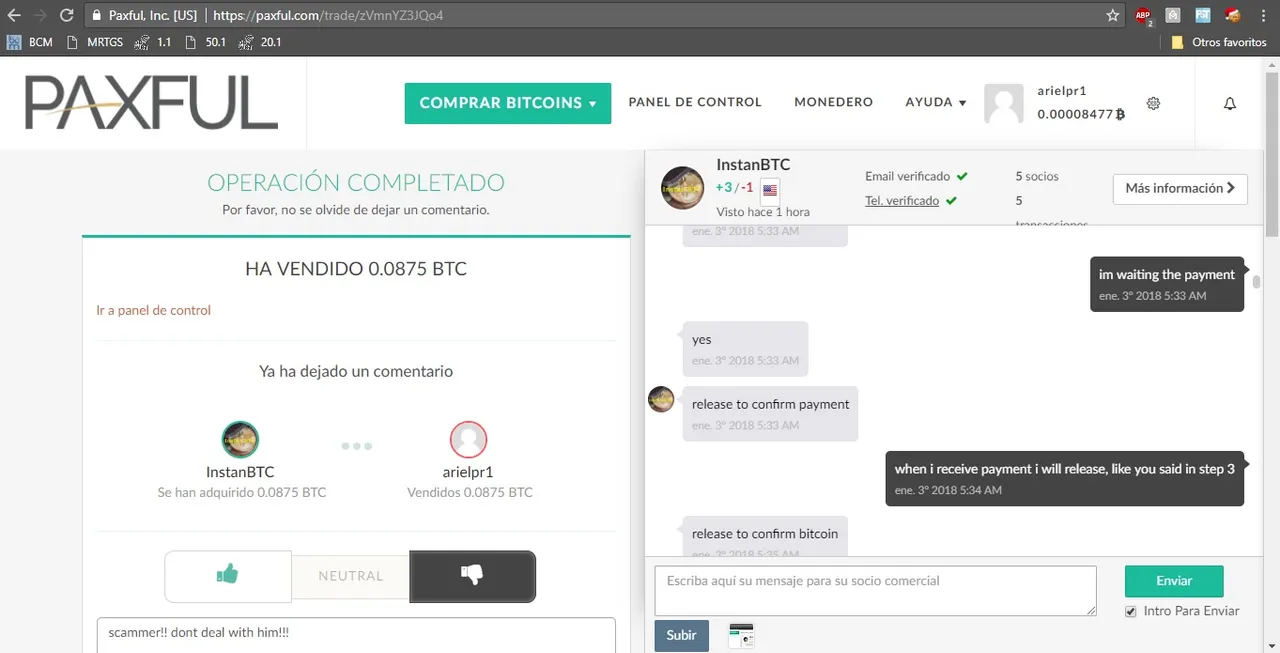Reload the page with refresh icon

pos(67,15)
